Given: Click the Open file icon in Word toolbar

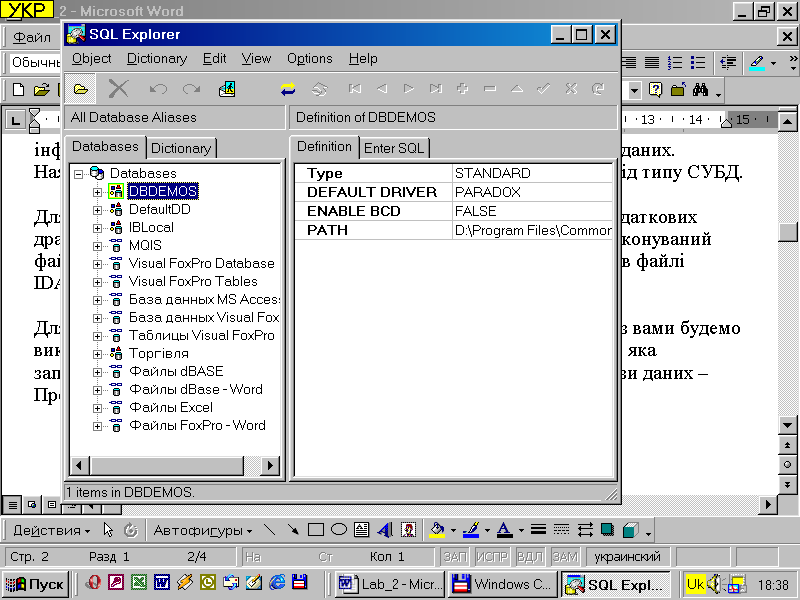Looking at the screenshot, I should [x=42, y=90].
